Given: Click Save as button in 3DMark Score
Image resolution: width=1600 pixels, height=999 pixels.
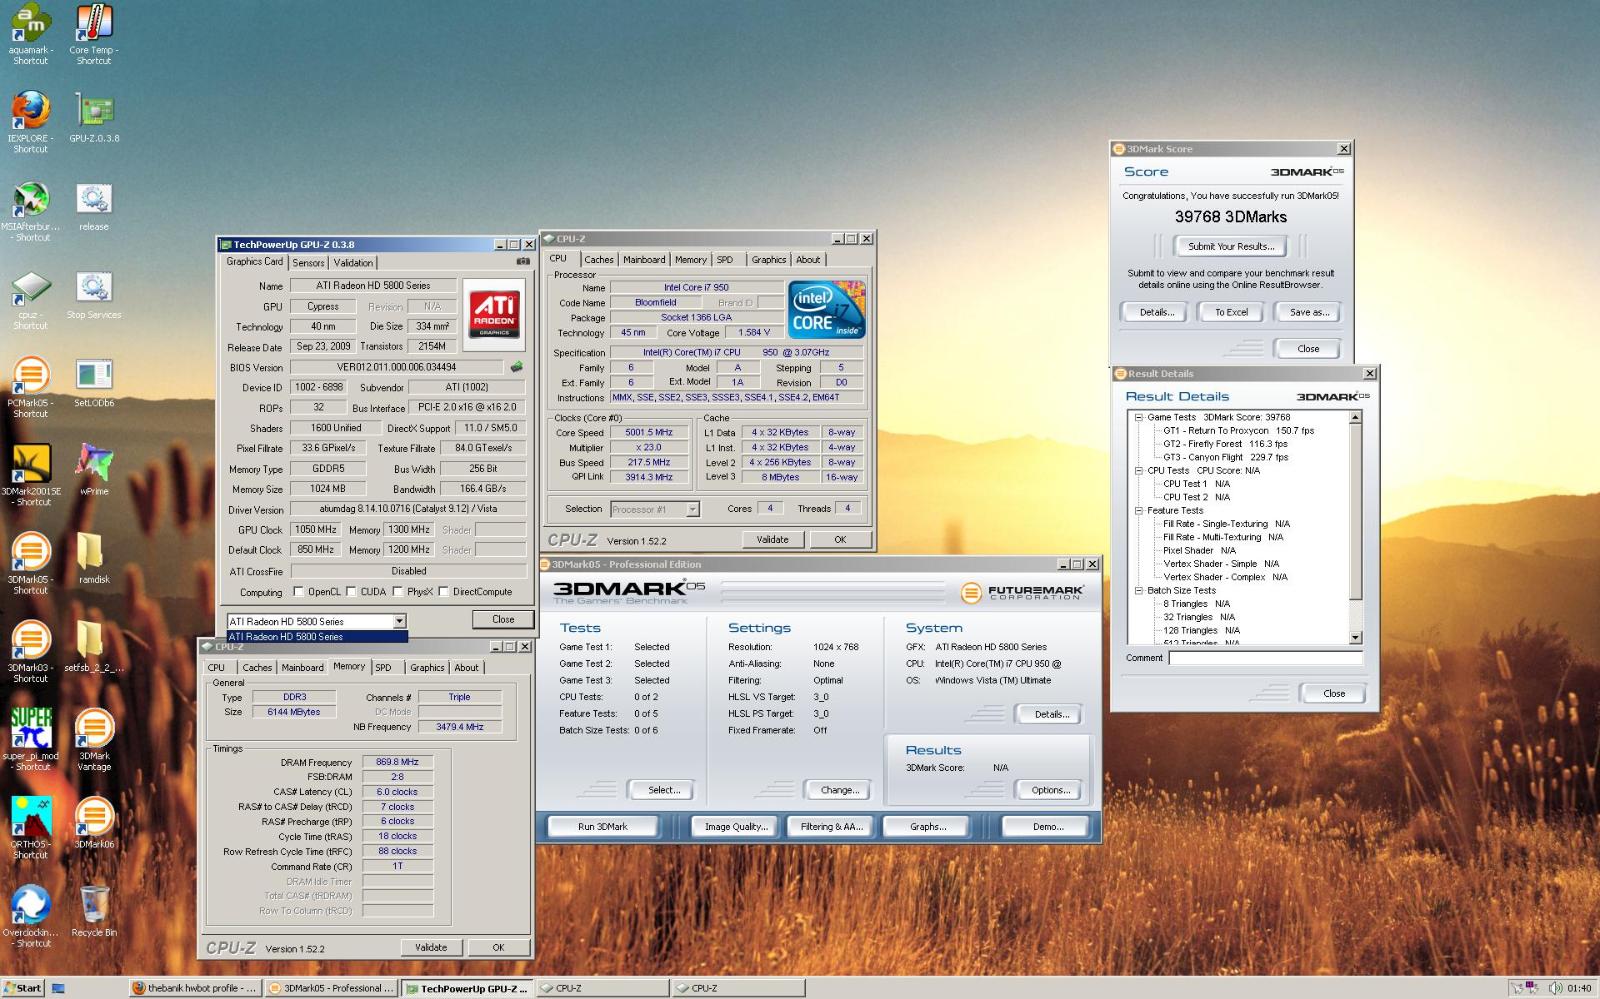Looking at the screenshot, I should pyautogui.click(x=1309, y=313).
